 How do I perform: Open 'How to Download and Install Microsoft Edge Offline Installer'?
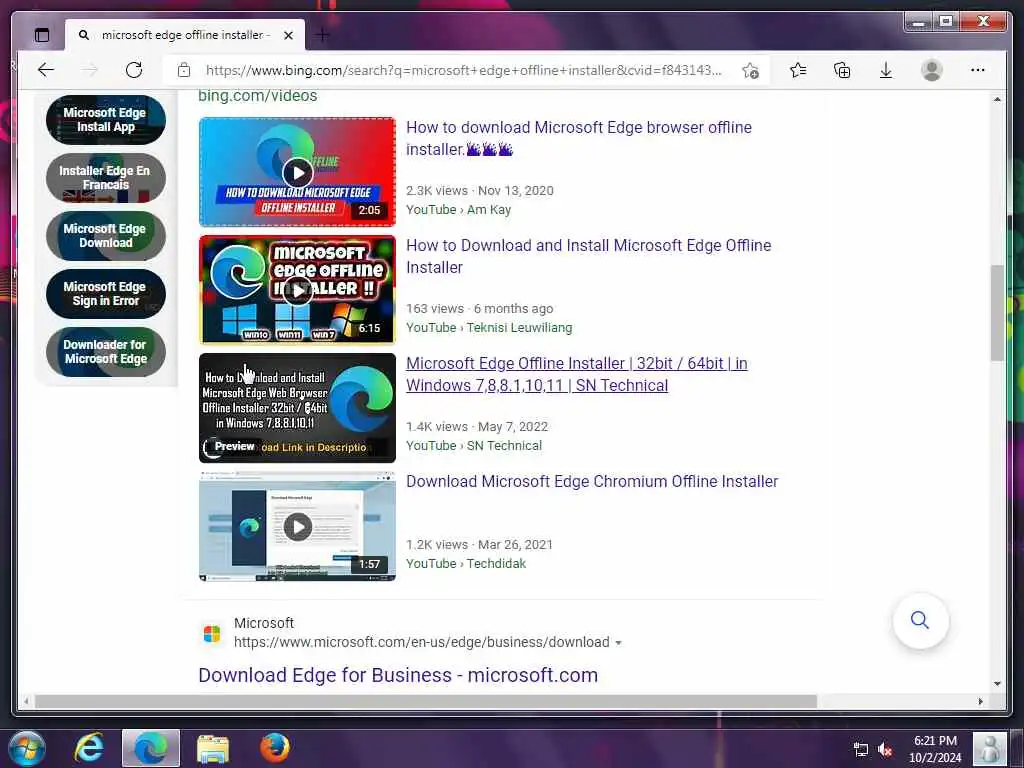[588, 256]
